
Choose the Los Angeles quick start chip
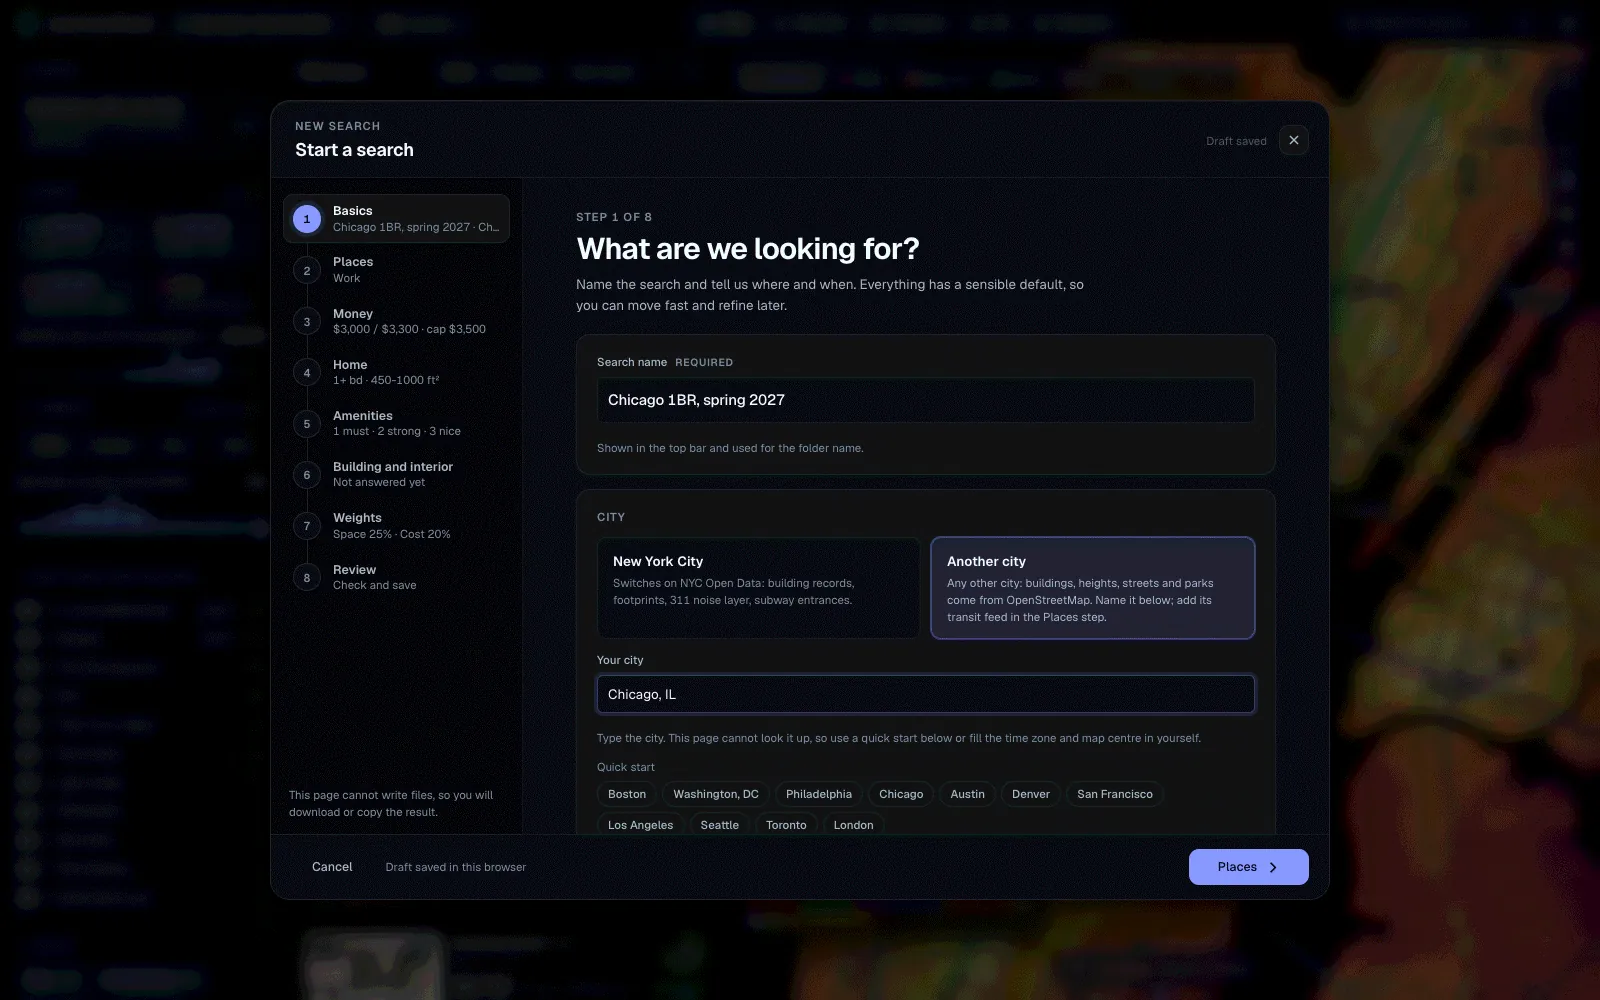[x=641, y=824]
